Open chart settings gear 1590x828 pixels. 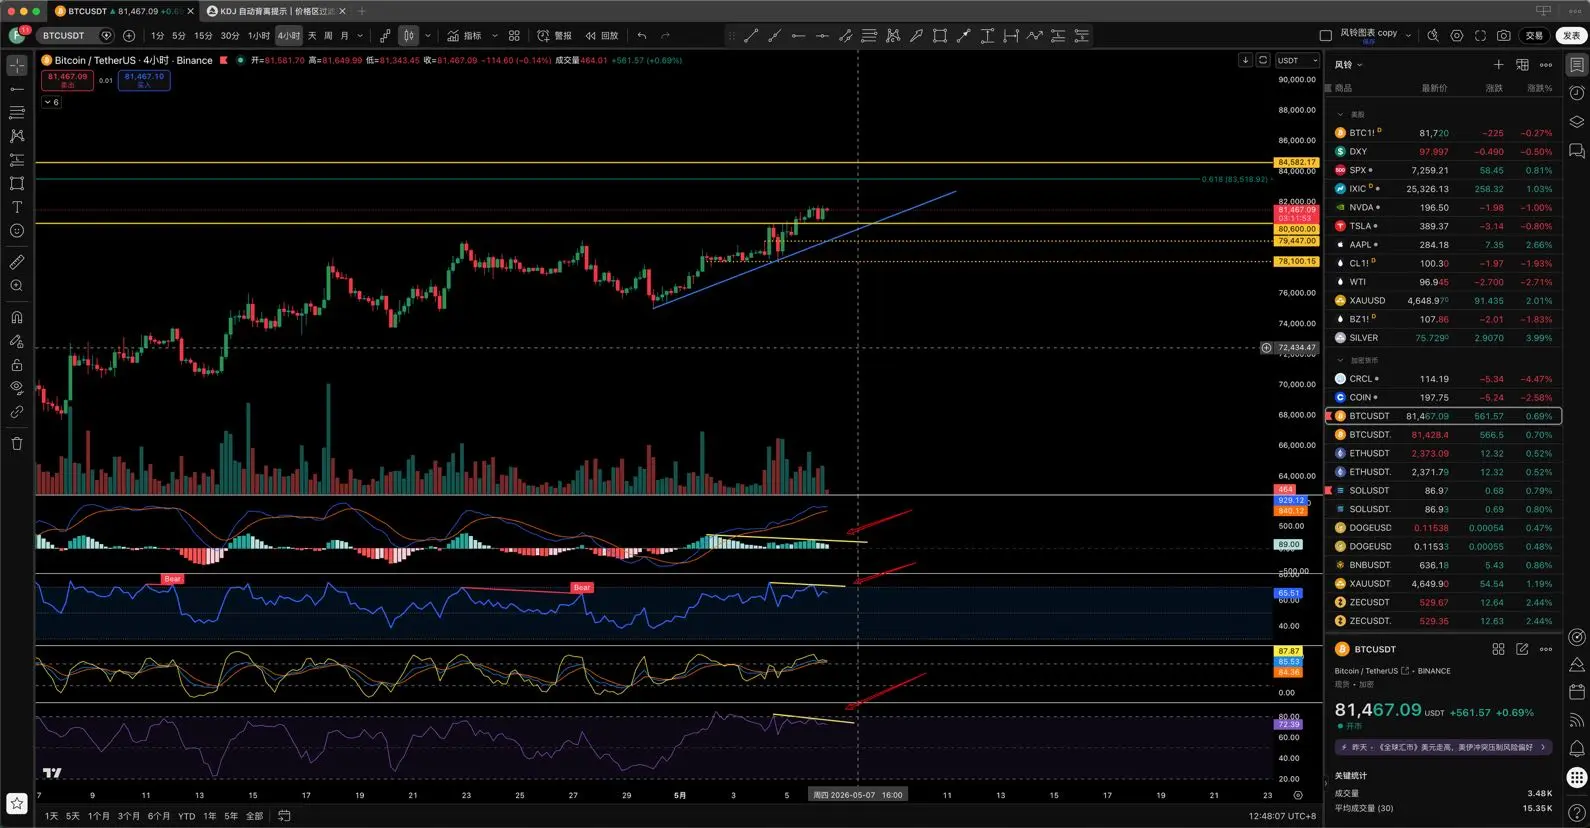tap(1457, 36)
